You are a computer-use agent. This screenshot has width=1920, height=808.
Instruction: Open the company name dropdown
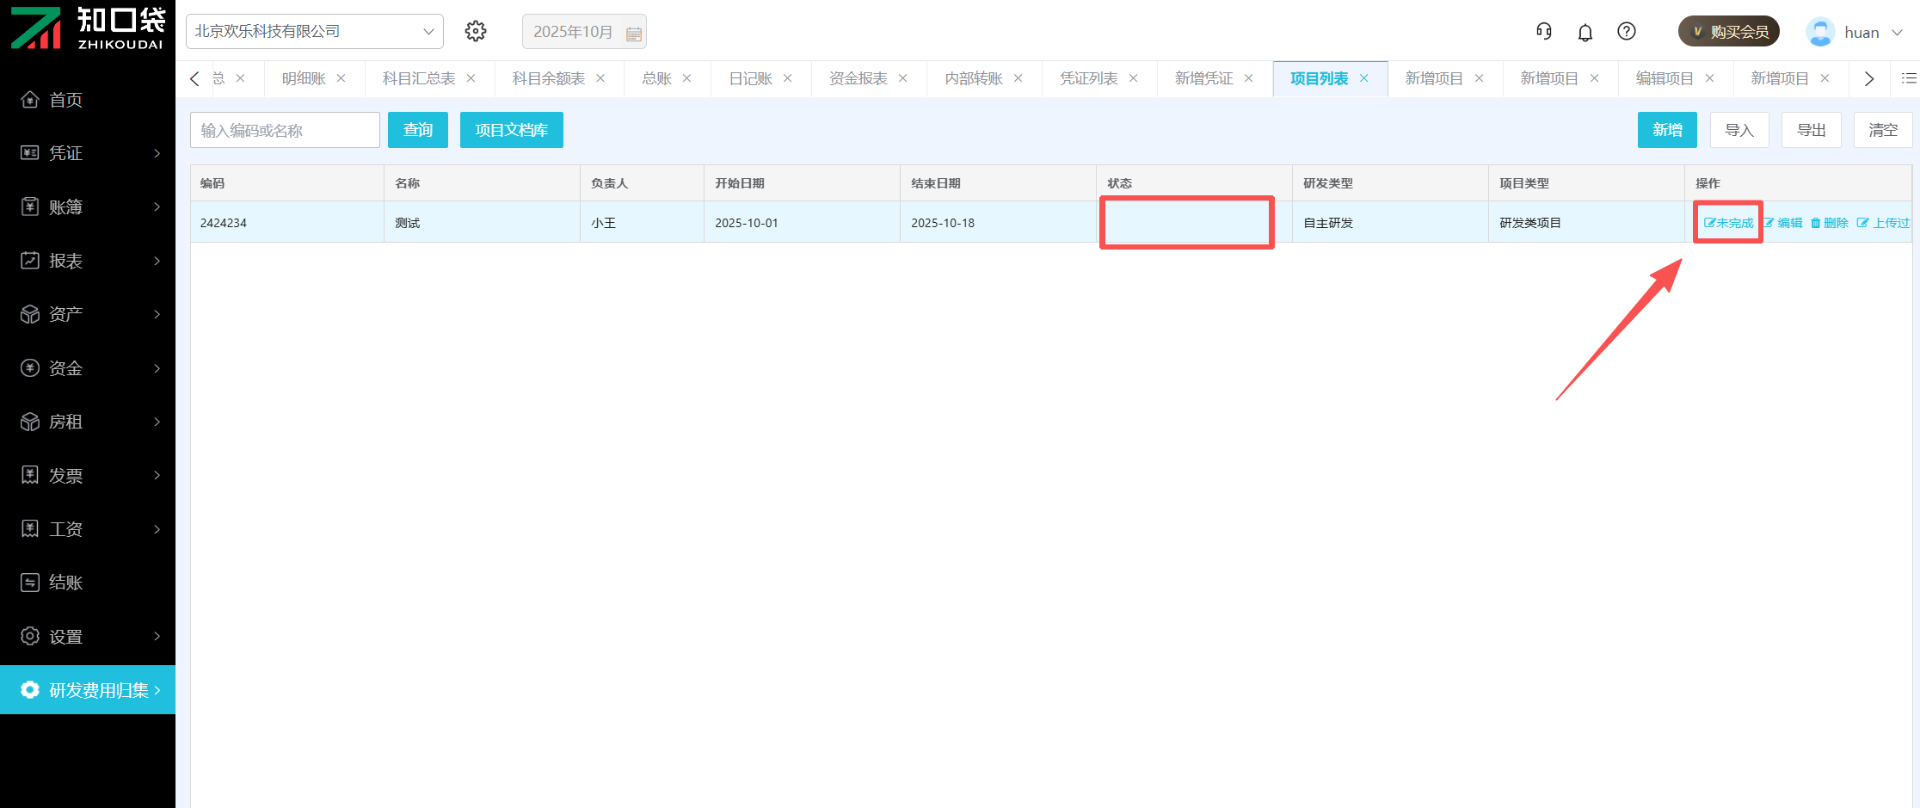315,31
